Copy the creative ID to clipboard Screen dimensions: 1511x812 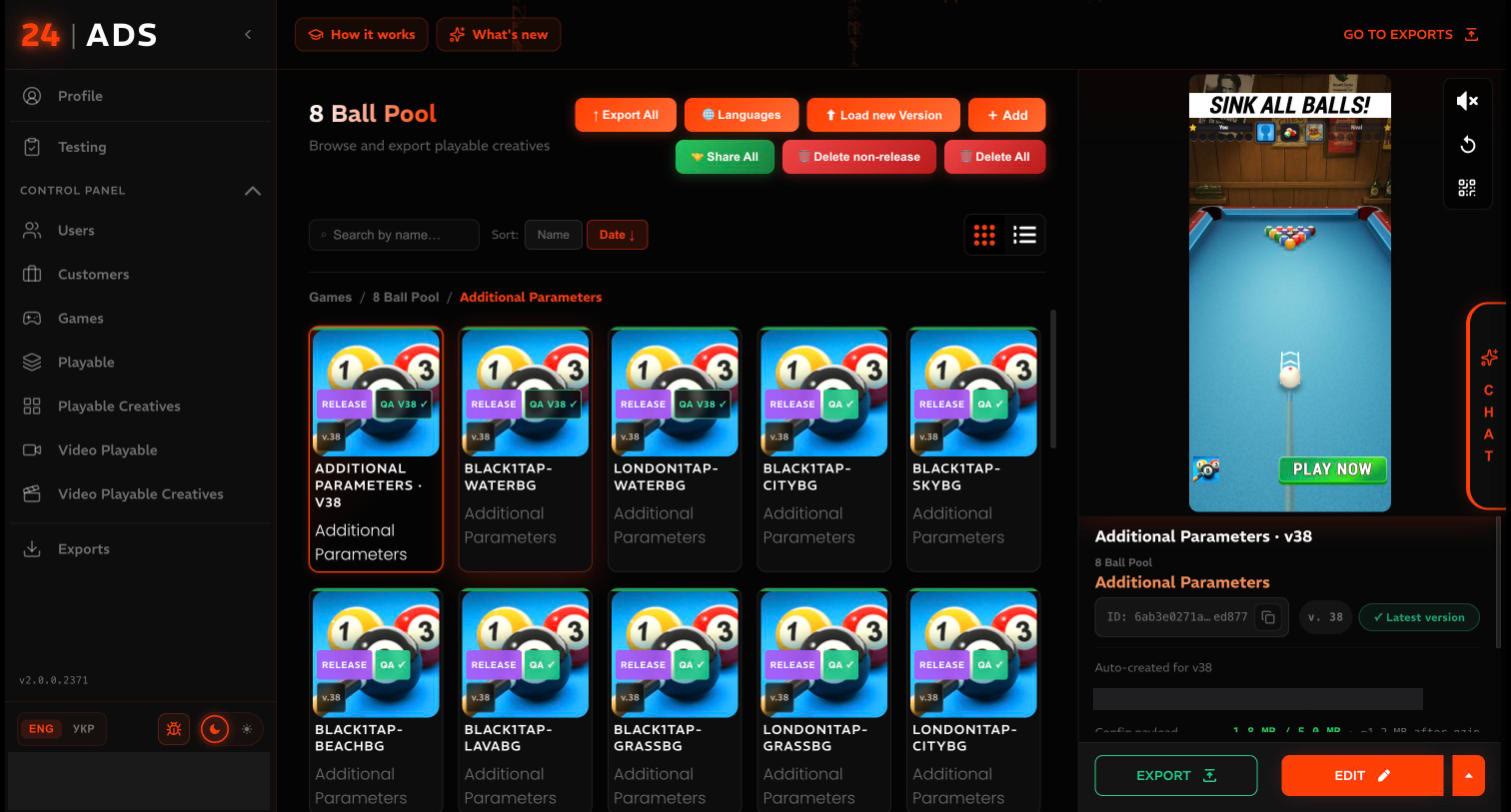pos(1268,617)
